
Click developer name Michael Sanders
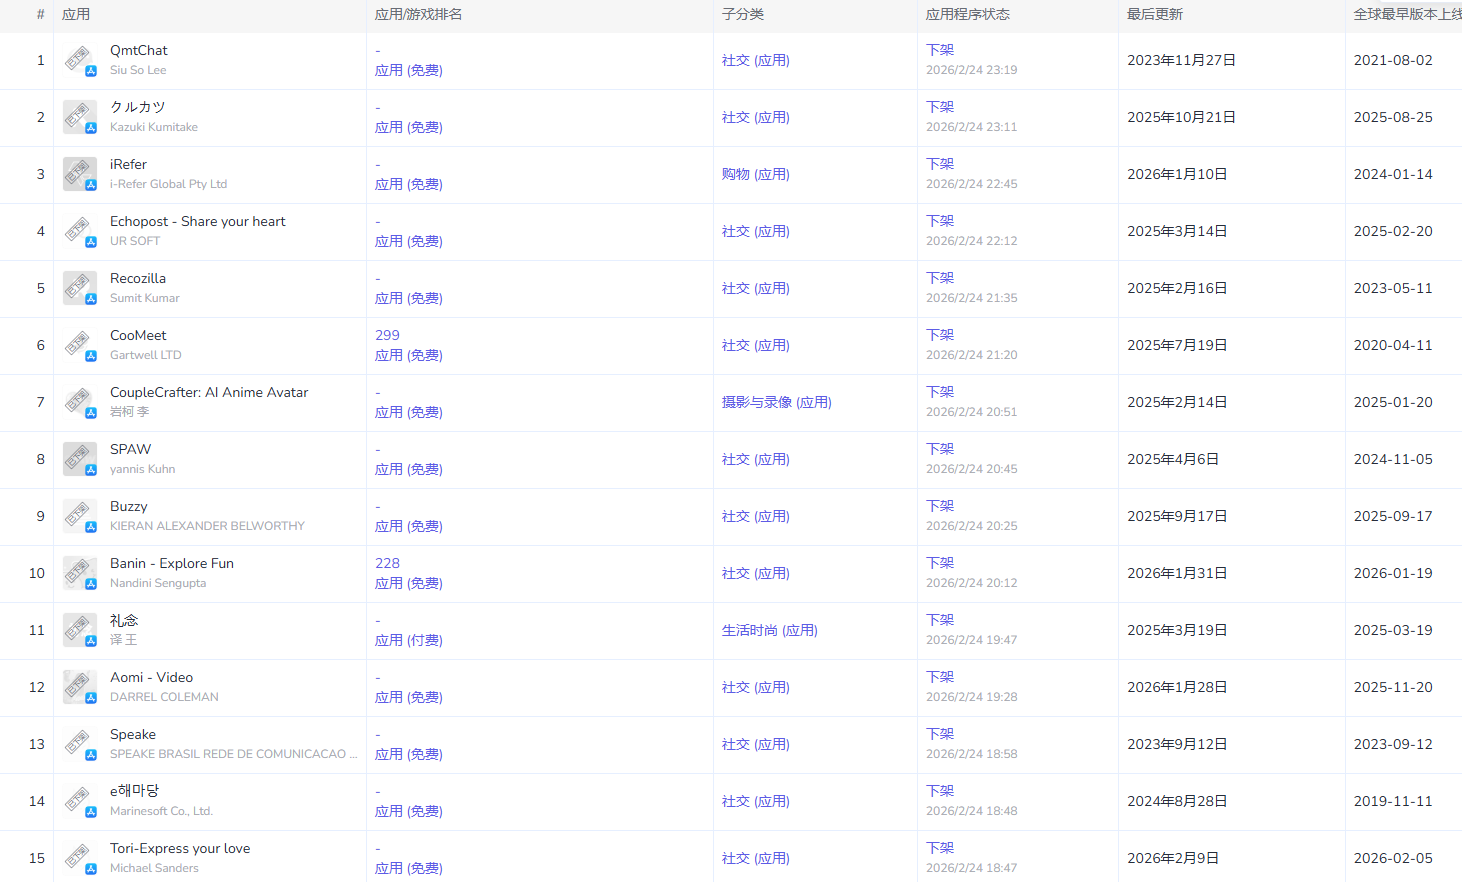(154, 868)
